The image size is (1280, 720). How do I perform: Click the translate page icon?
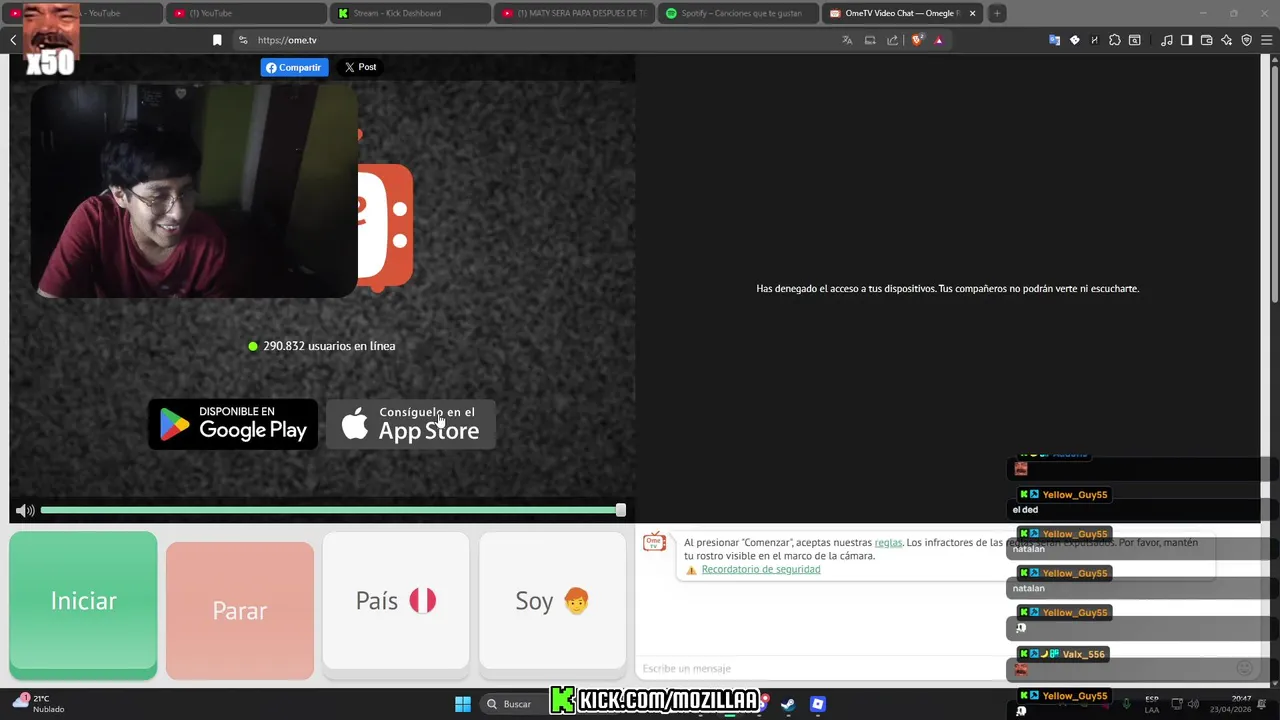847,40
